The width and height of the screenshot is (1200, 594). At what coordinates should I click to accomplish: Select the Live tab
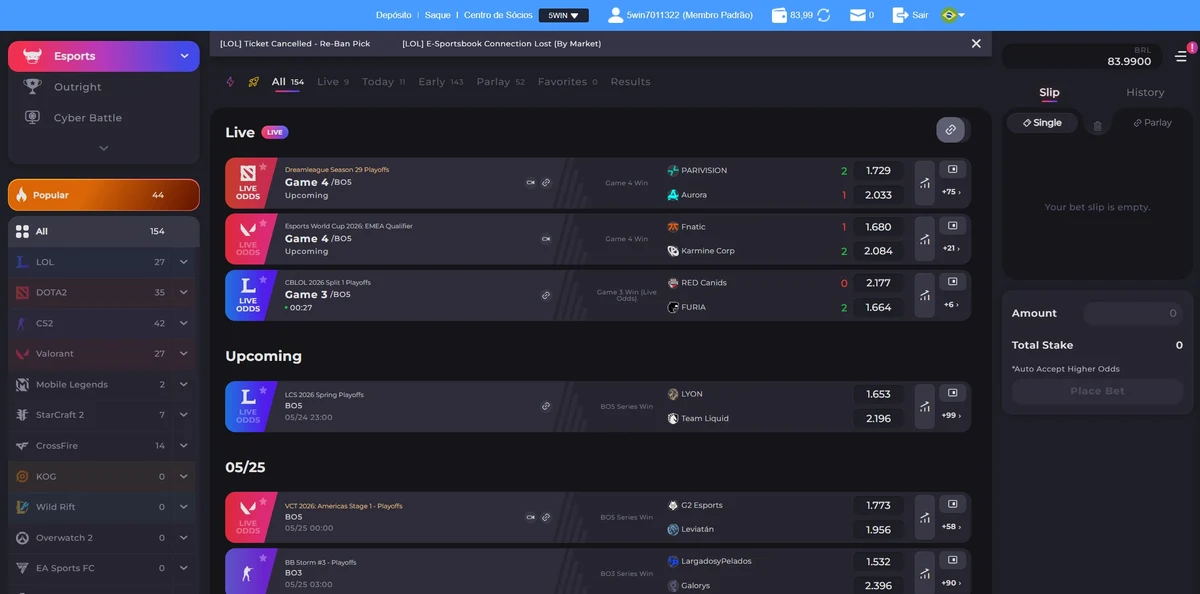pyautogui.click(x=333, y=82)
